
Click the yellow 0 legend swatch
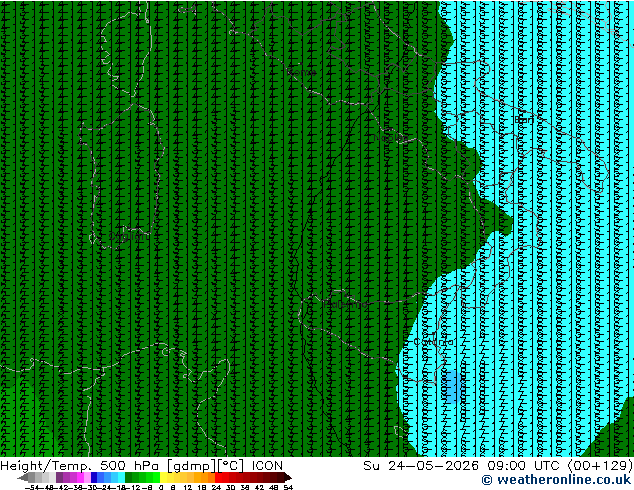[164, 477]
